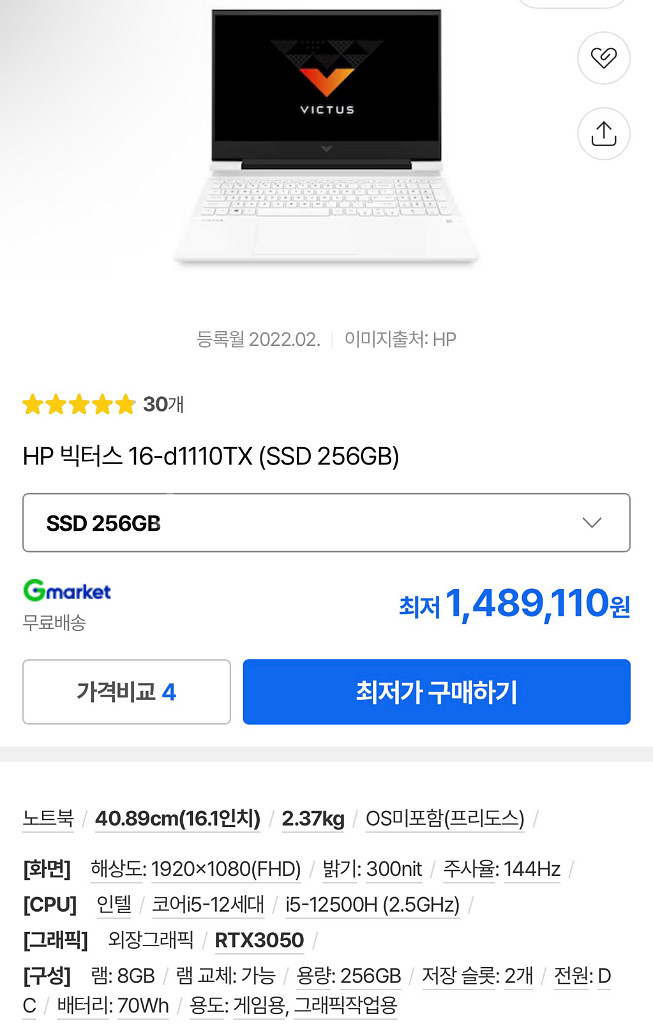
Task: Click the heart wishlist icon
Action: point(604,58)
